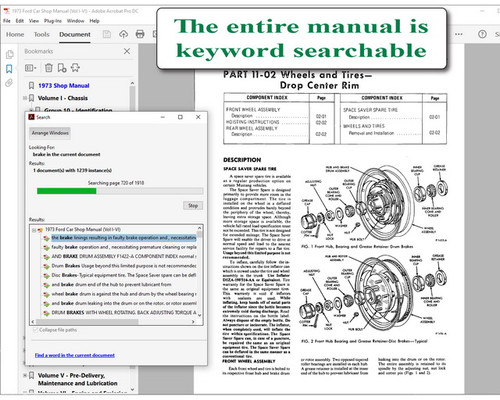
Task: Click the Save file icon
Action: 107,34
